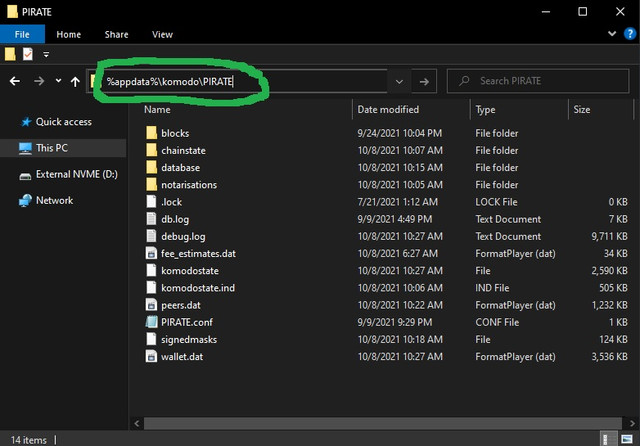Open Help with the blue question icon
Screen dimensions: 640x446
630,33
